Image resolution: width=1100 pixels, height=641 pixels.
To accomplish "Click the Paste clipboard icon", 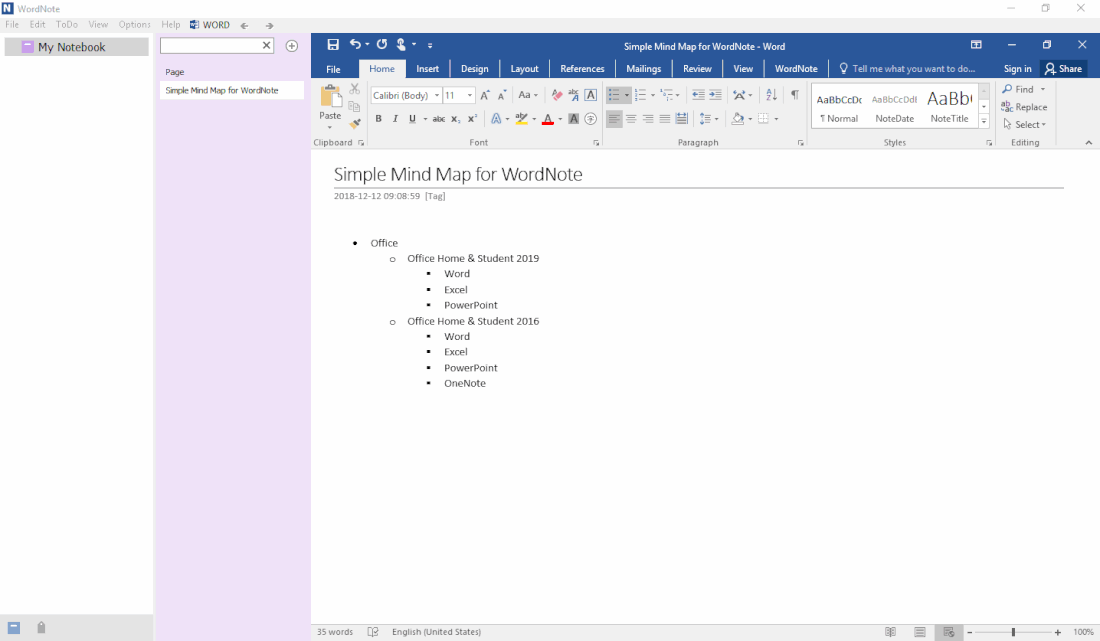I will coord(330,96).
